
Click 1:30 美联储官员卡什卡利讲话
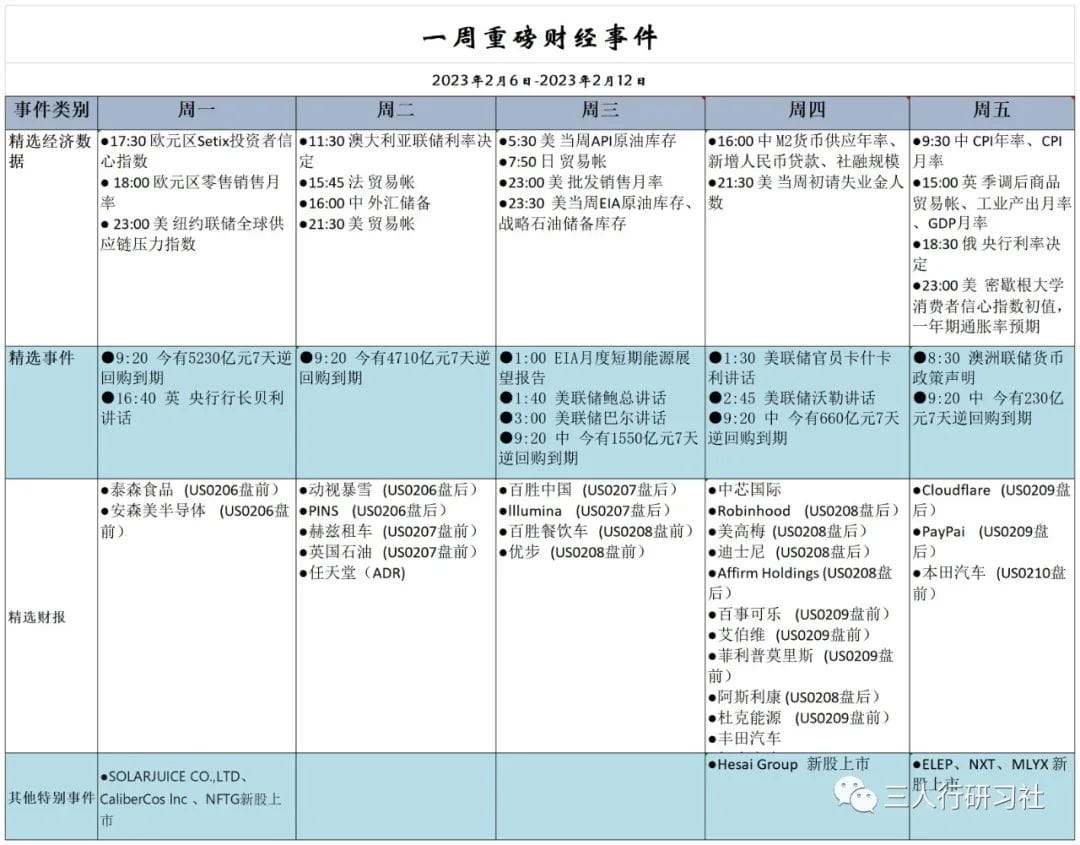click(799, 368)
